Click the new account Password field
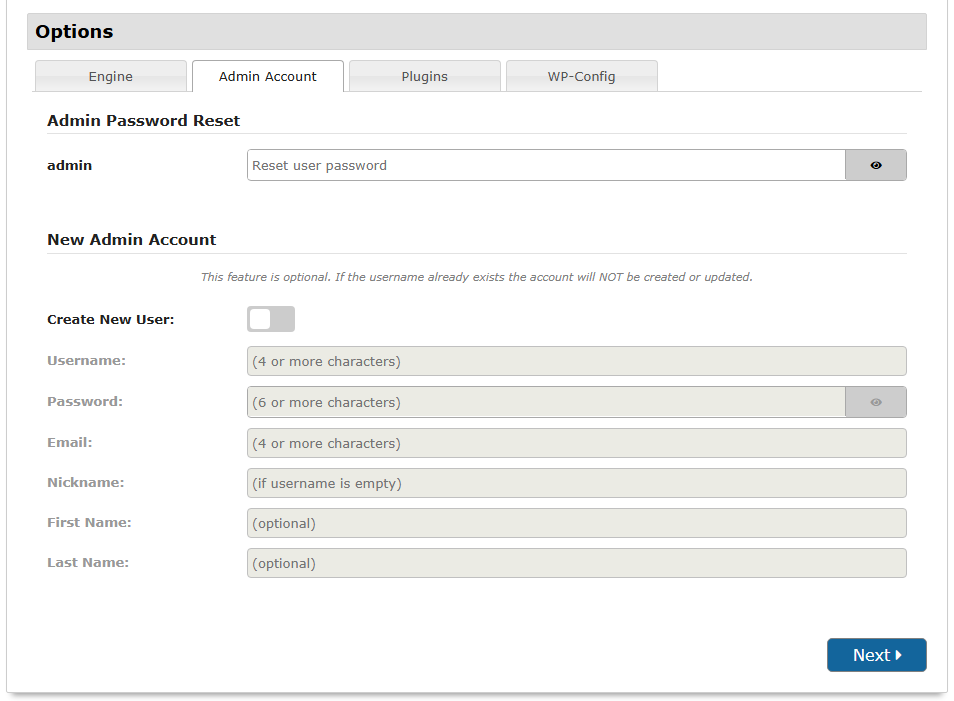 (546, 402)
